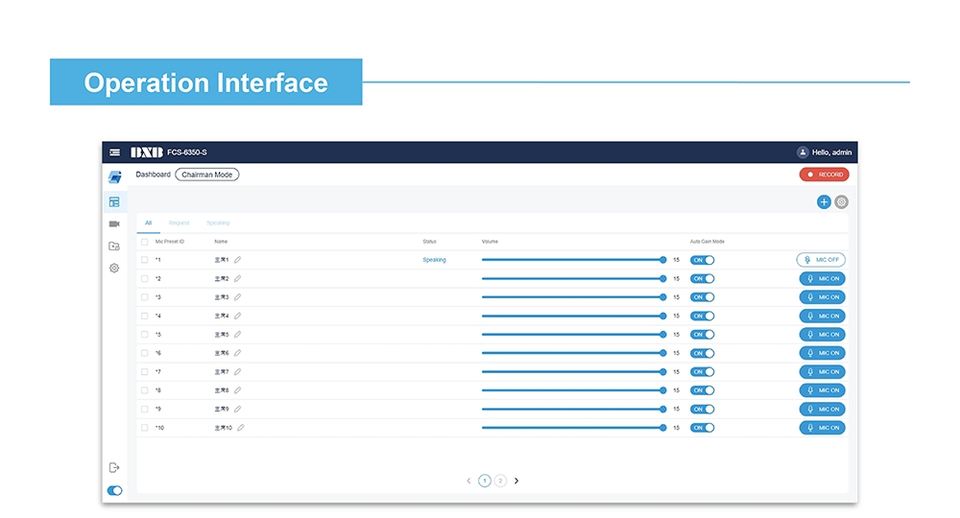This screenshot has height=518, width=960.
Task: Open the meeting icon atop the sidebar
Action: (114, 177)
